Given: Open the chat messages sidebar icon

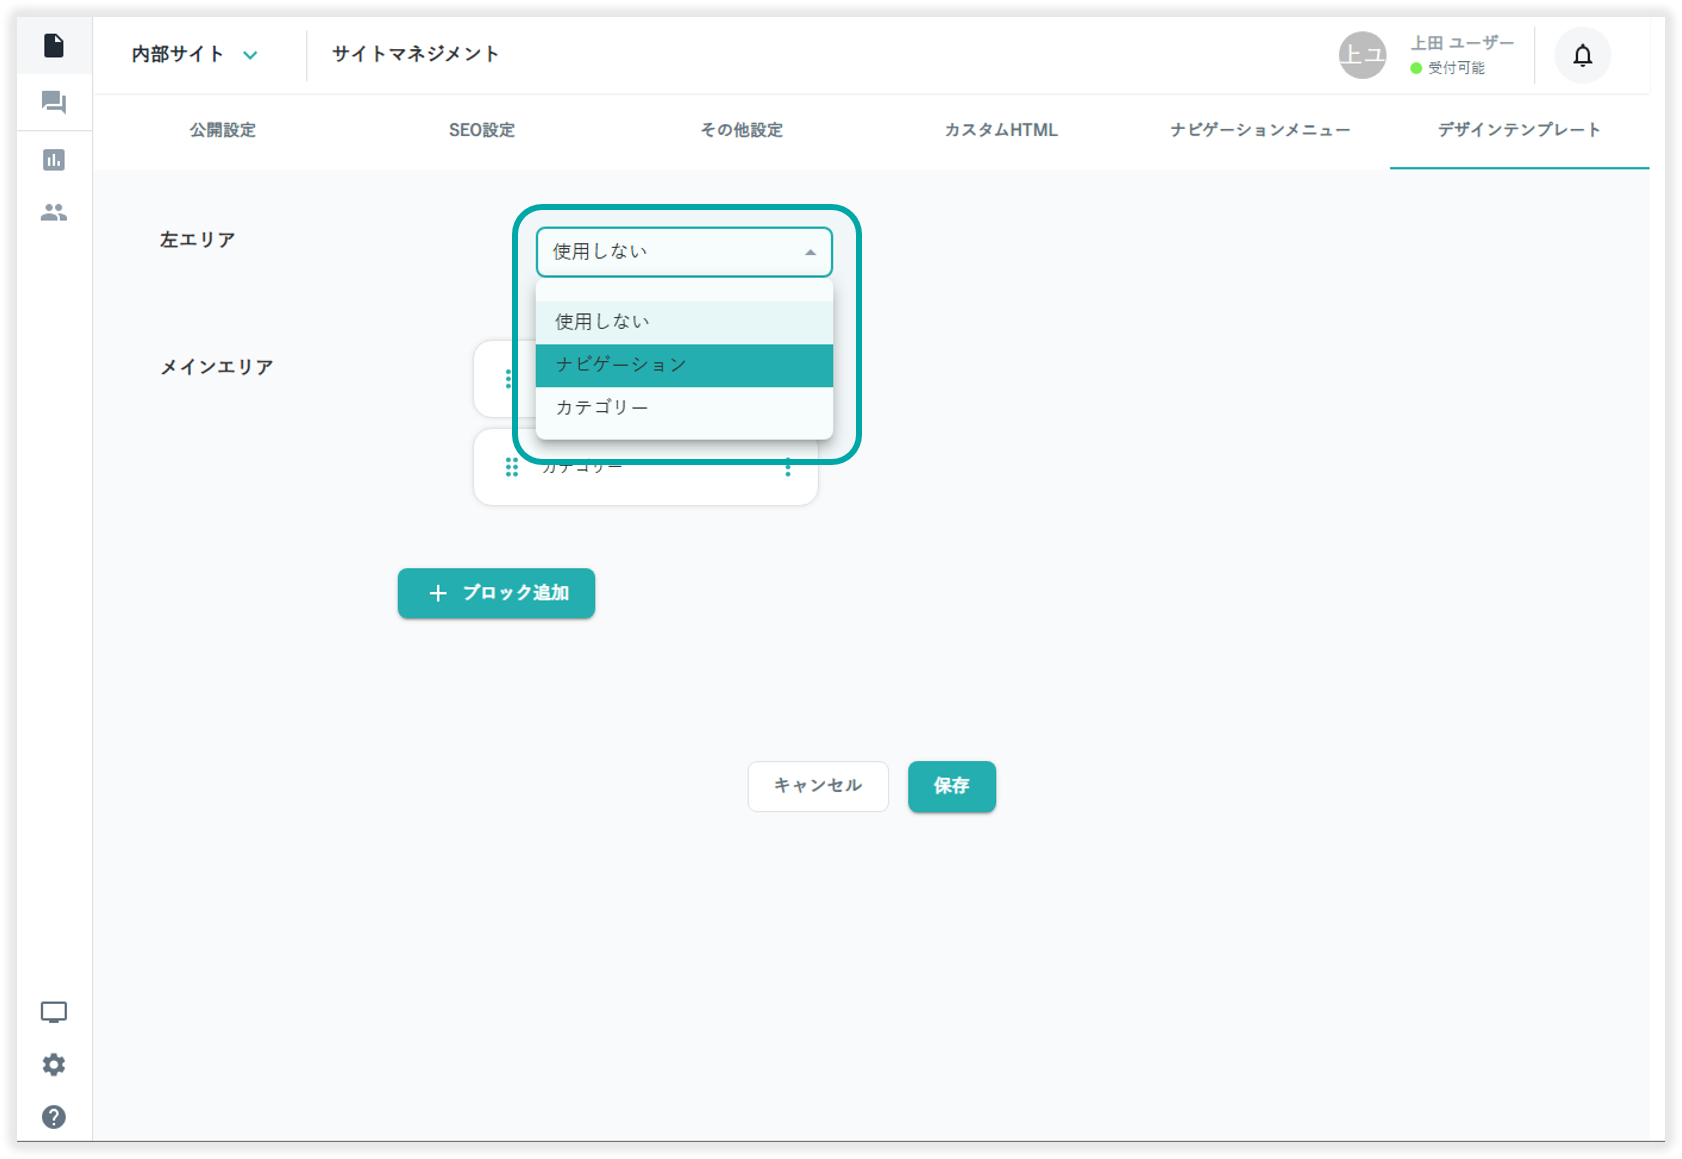Looking at the screenshot, I should point(54,103).
